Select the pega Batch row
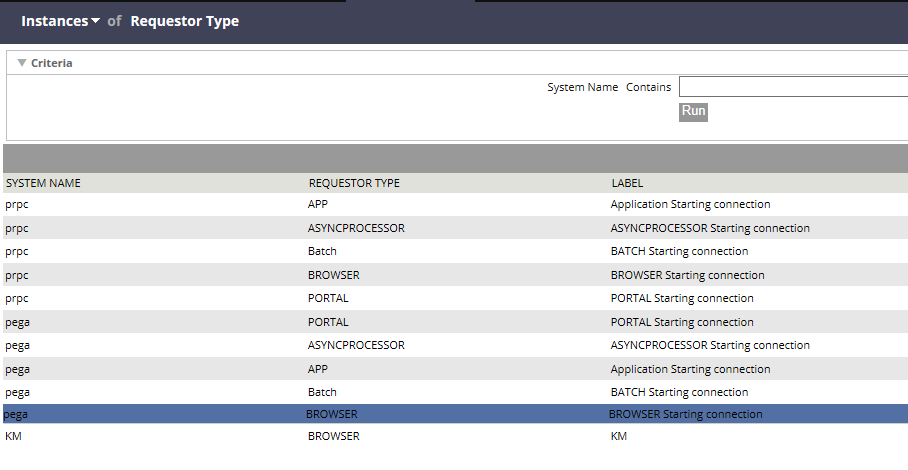908x470 pixels. click(x=455, y=392)
